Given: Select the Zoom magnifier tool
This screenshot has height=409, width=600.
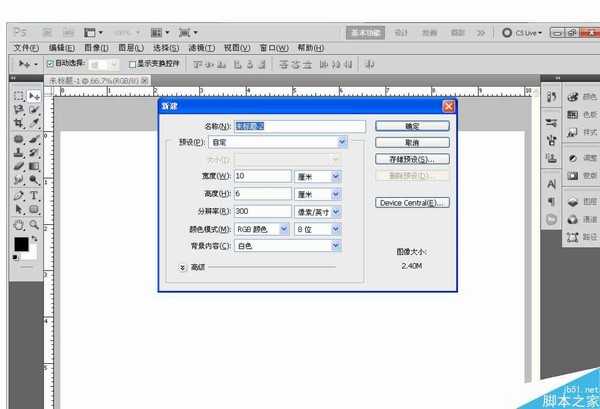Looking at the screenshot, I should [x=33, y=225].
